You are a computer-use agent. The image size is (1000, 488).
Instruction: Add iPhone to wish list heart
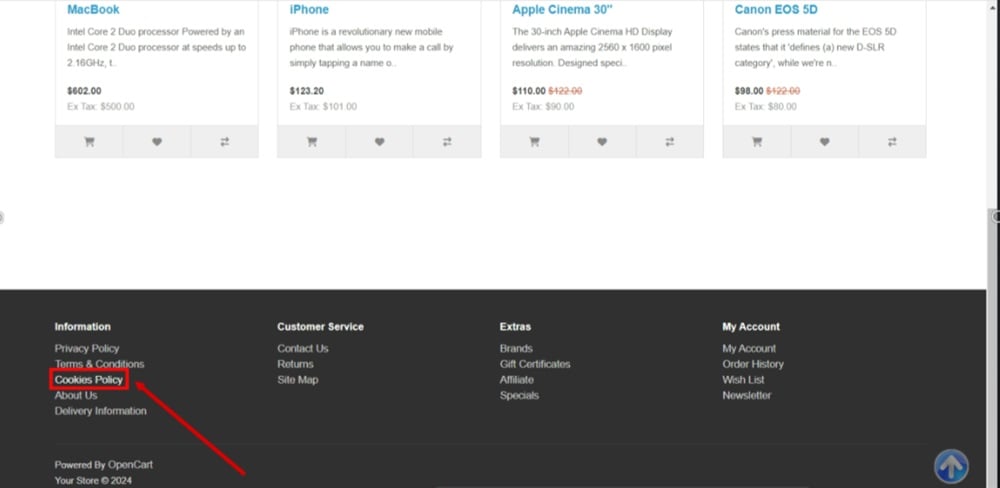click(379, 142)
